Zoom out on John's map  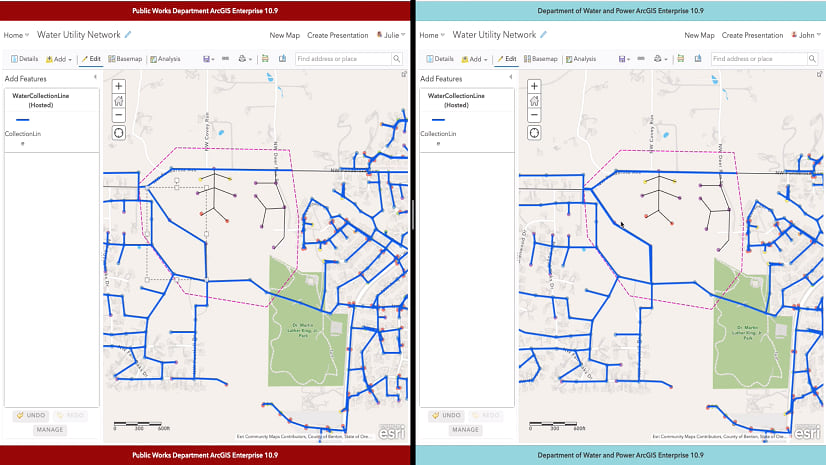(x=534, y=115)
